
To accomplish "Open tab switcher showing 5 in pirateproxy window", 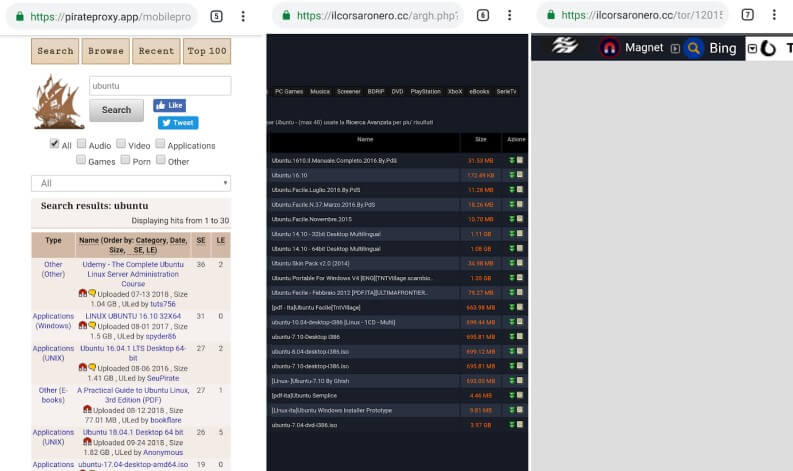I will pyautogui.click(x=216, y=16).
